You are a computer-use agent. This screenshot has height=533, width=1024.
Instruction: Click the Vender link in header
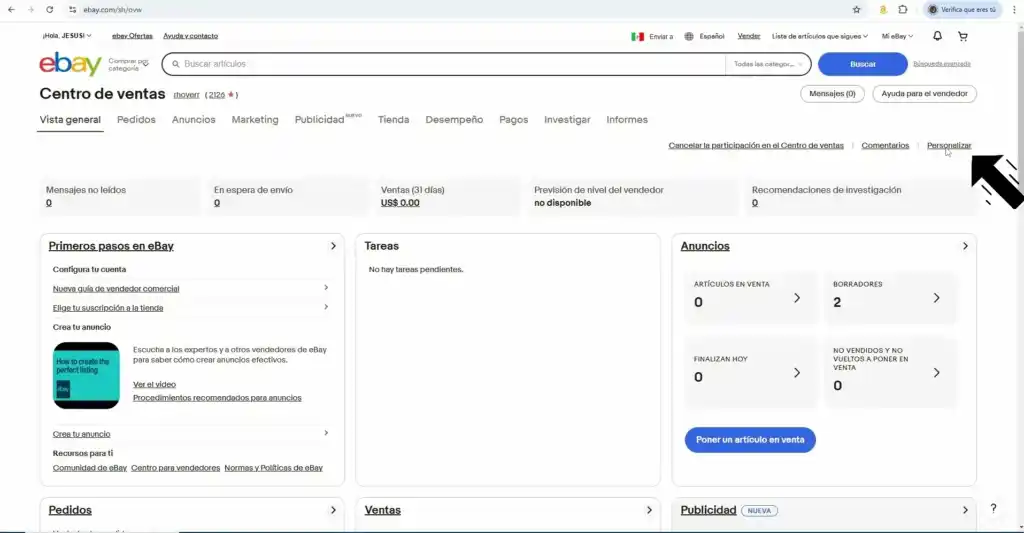click(x=748, y=36)
